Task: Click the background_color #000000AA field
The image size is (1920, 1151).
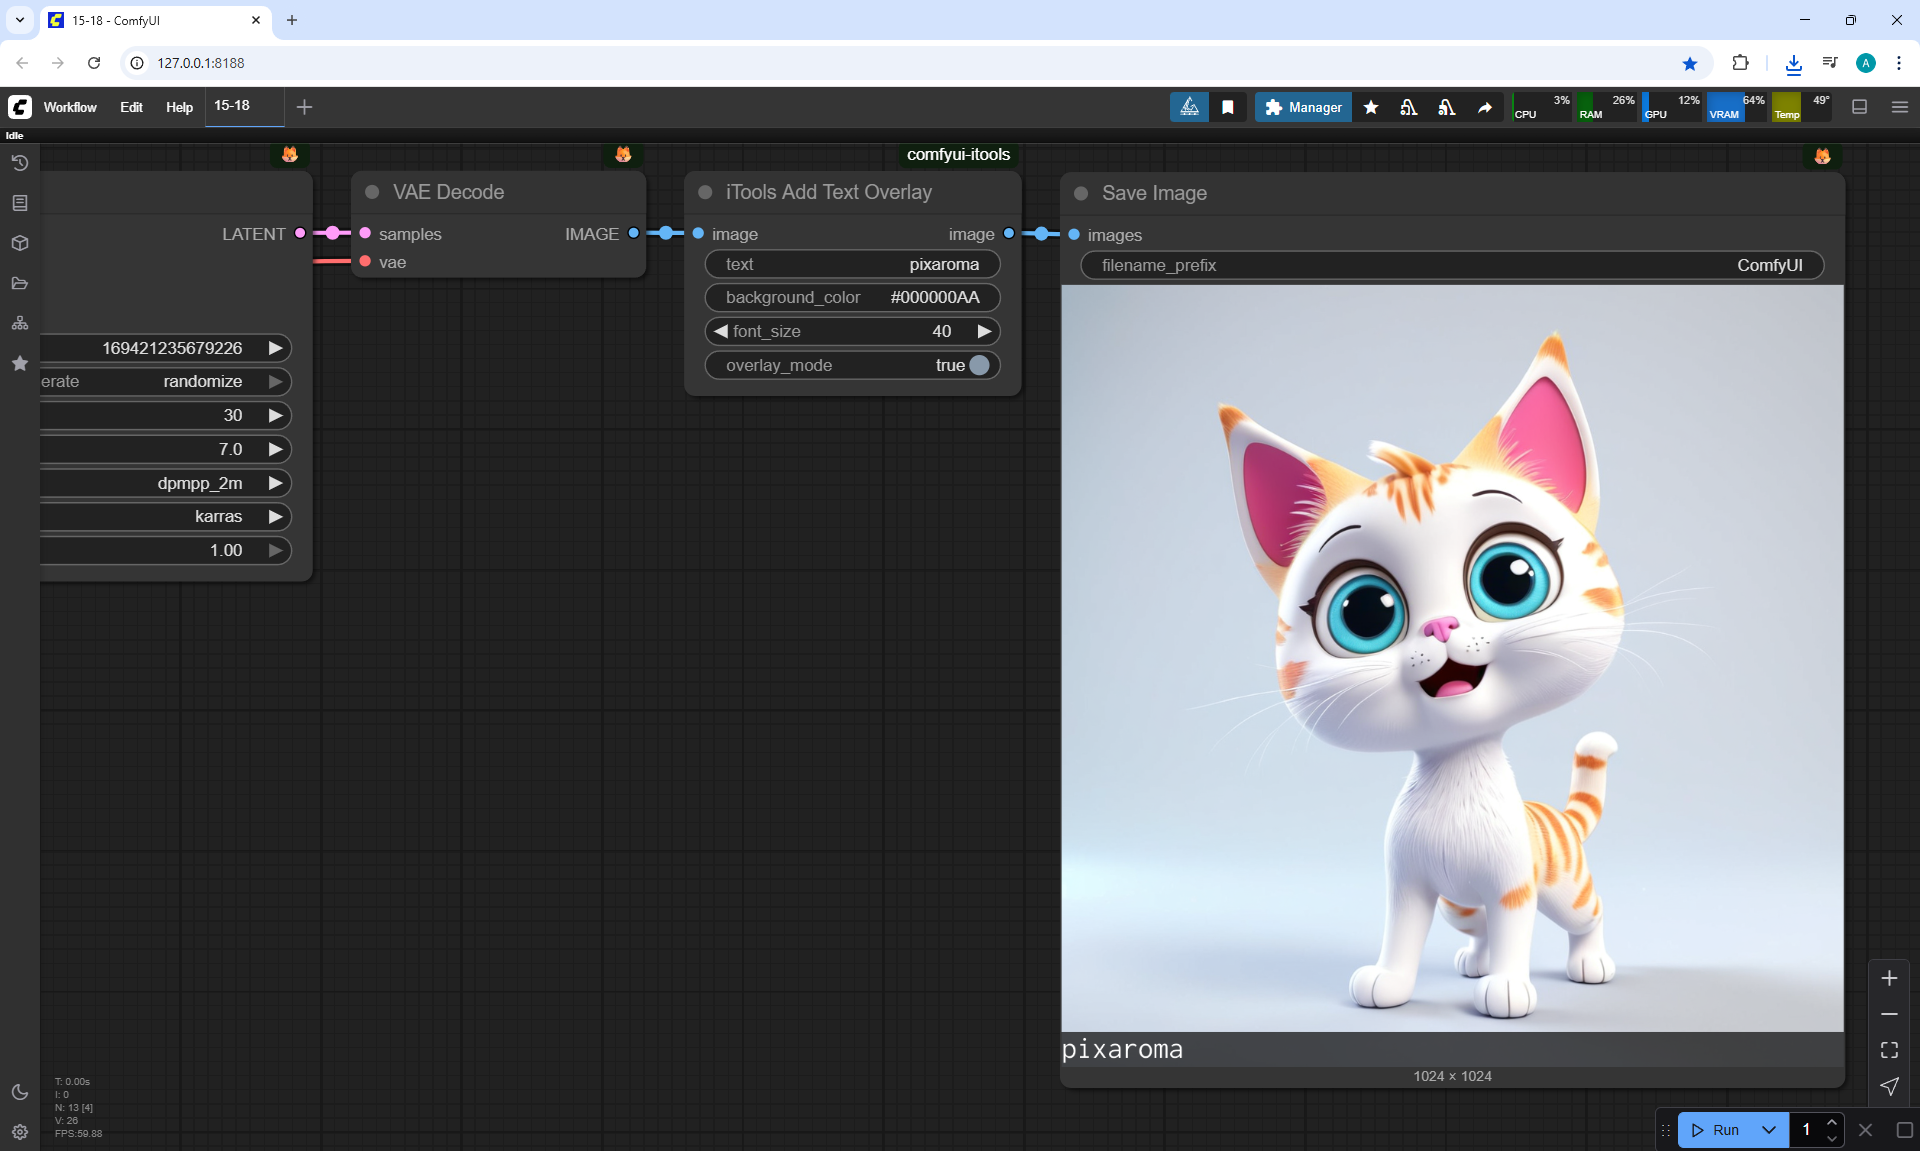Action: tap(852, 297)
